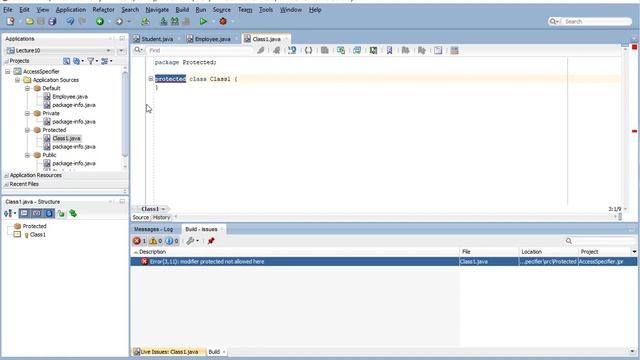Click the green double-arrow refresh icon in Structure panel
This screenshot has width=640, height=360.
coord(73,213)
